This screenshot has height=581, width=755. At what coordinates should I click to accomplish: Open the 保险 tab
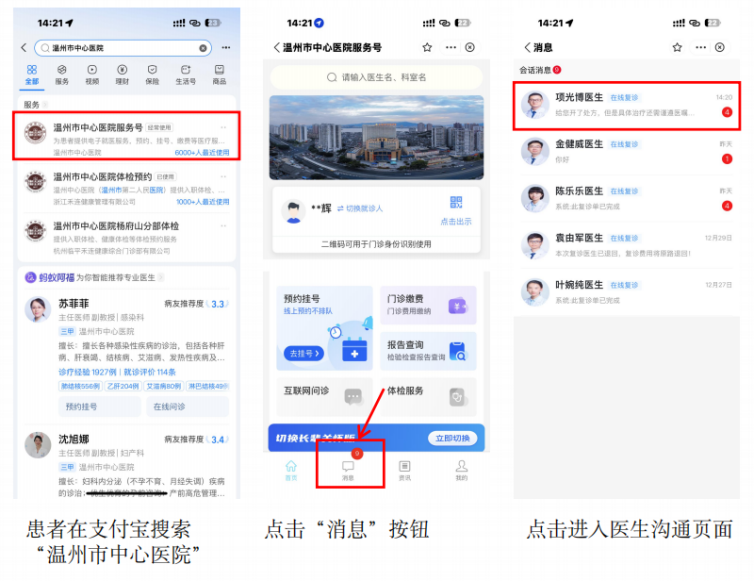pyautogui.click(x=152, y=75)
